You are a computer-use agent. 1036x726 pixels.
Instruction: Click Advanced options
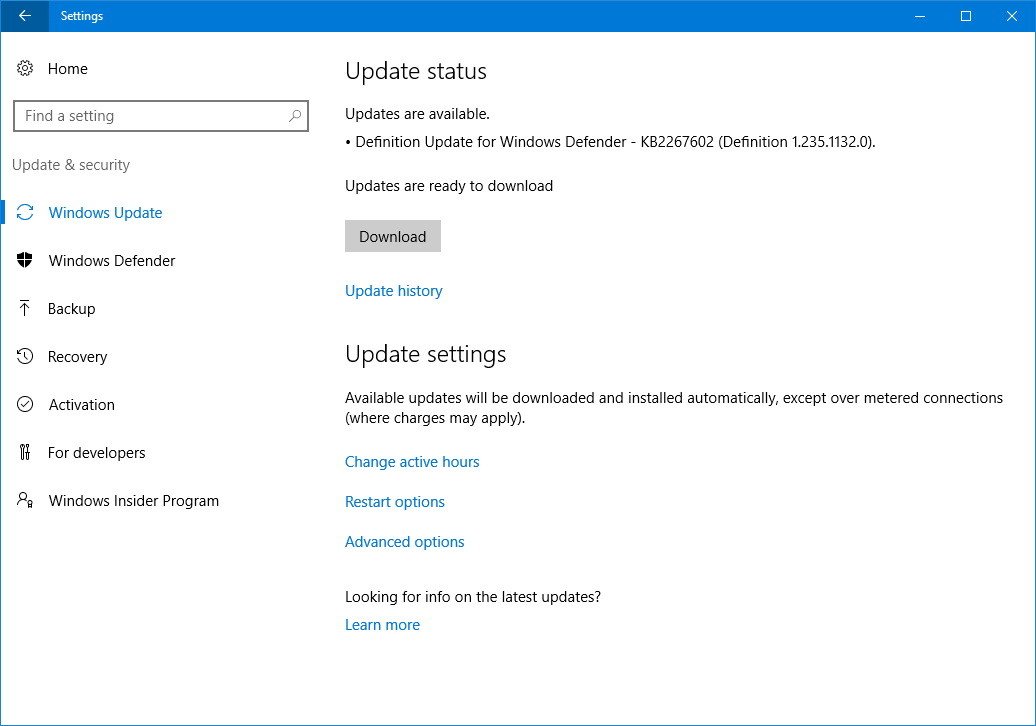404,541
